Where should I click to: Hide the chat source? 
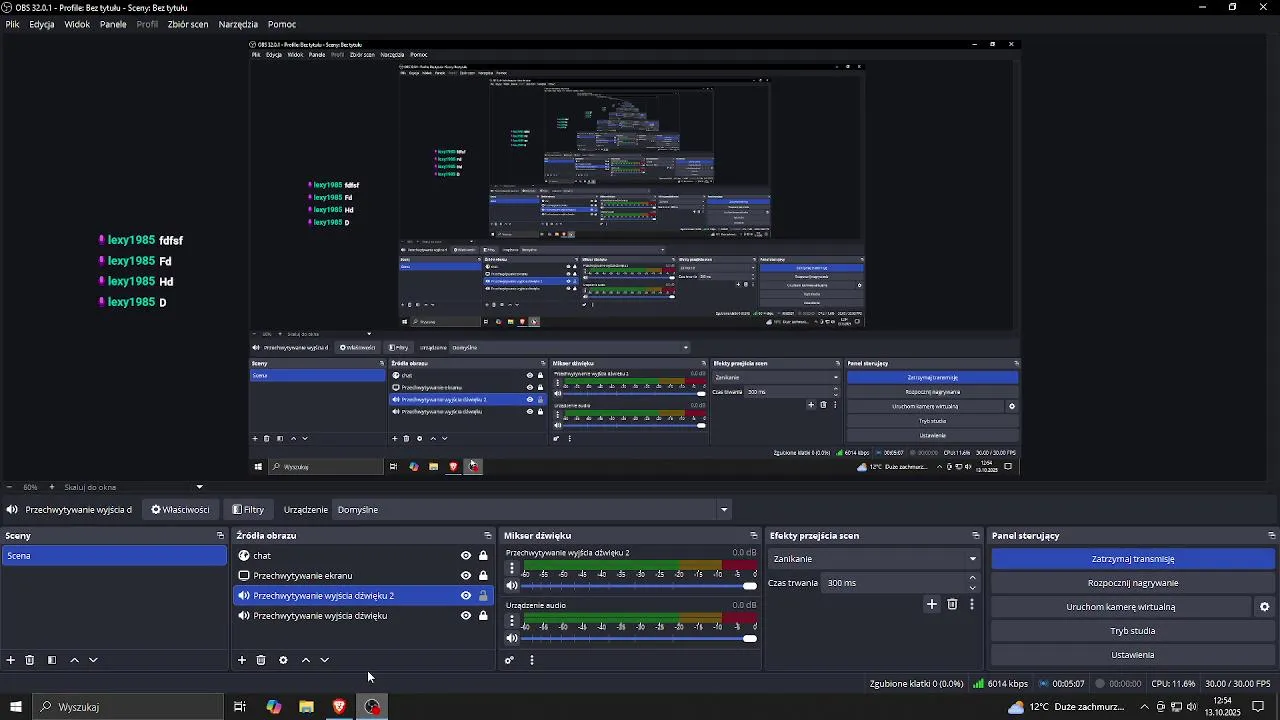pos(466,556)
